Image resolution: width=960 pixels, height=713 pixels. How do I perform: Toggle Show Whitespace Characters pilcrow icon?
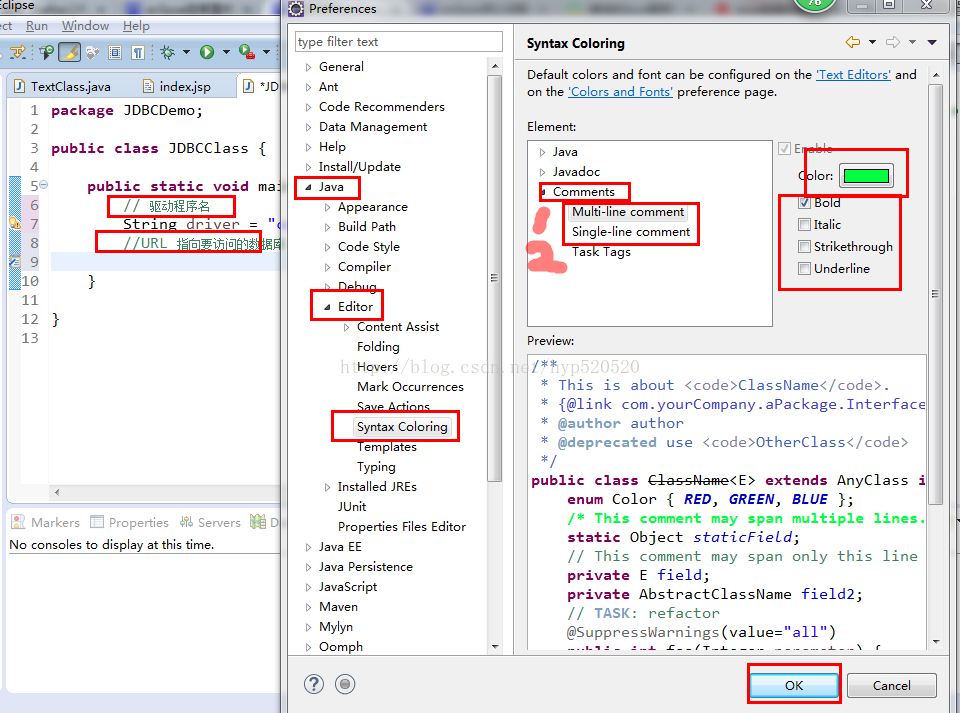pyautogui.click(x=138, y=53)
